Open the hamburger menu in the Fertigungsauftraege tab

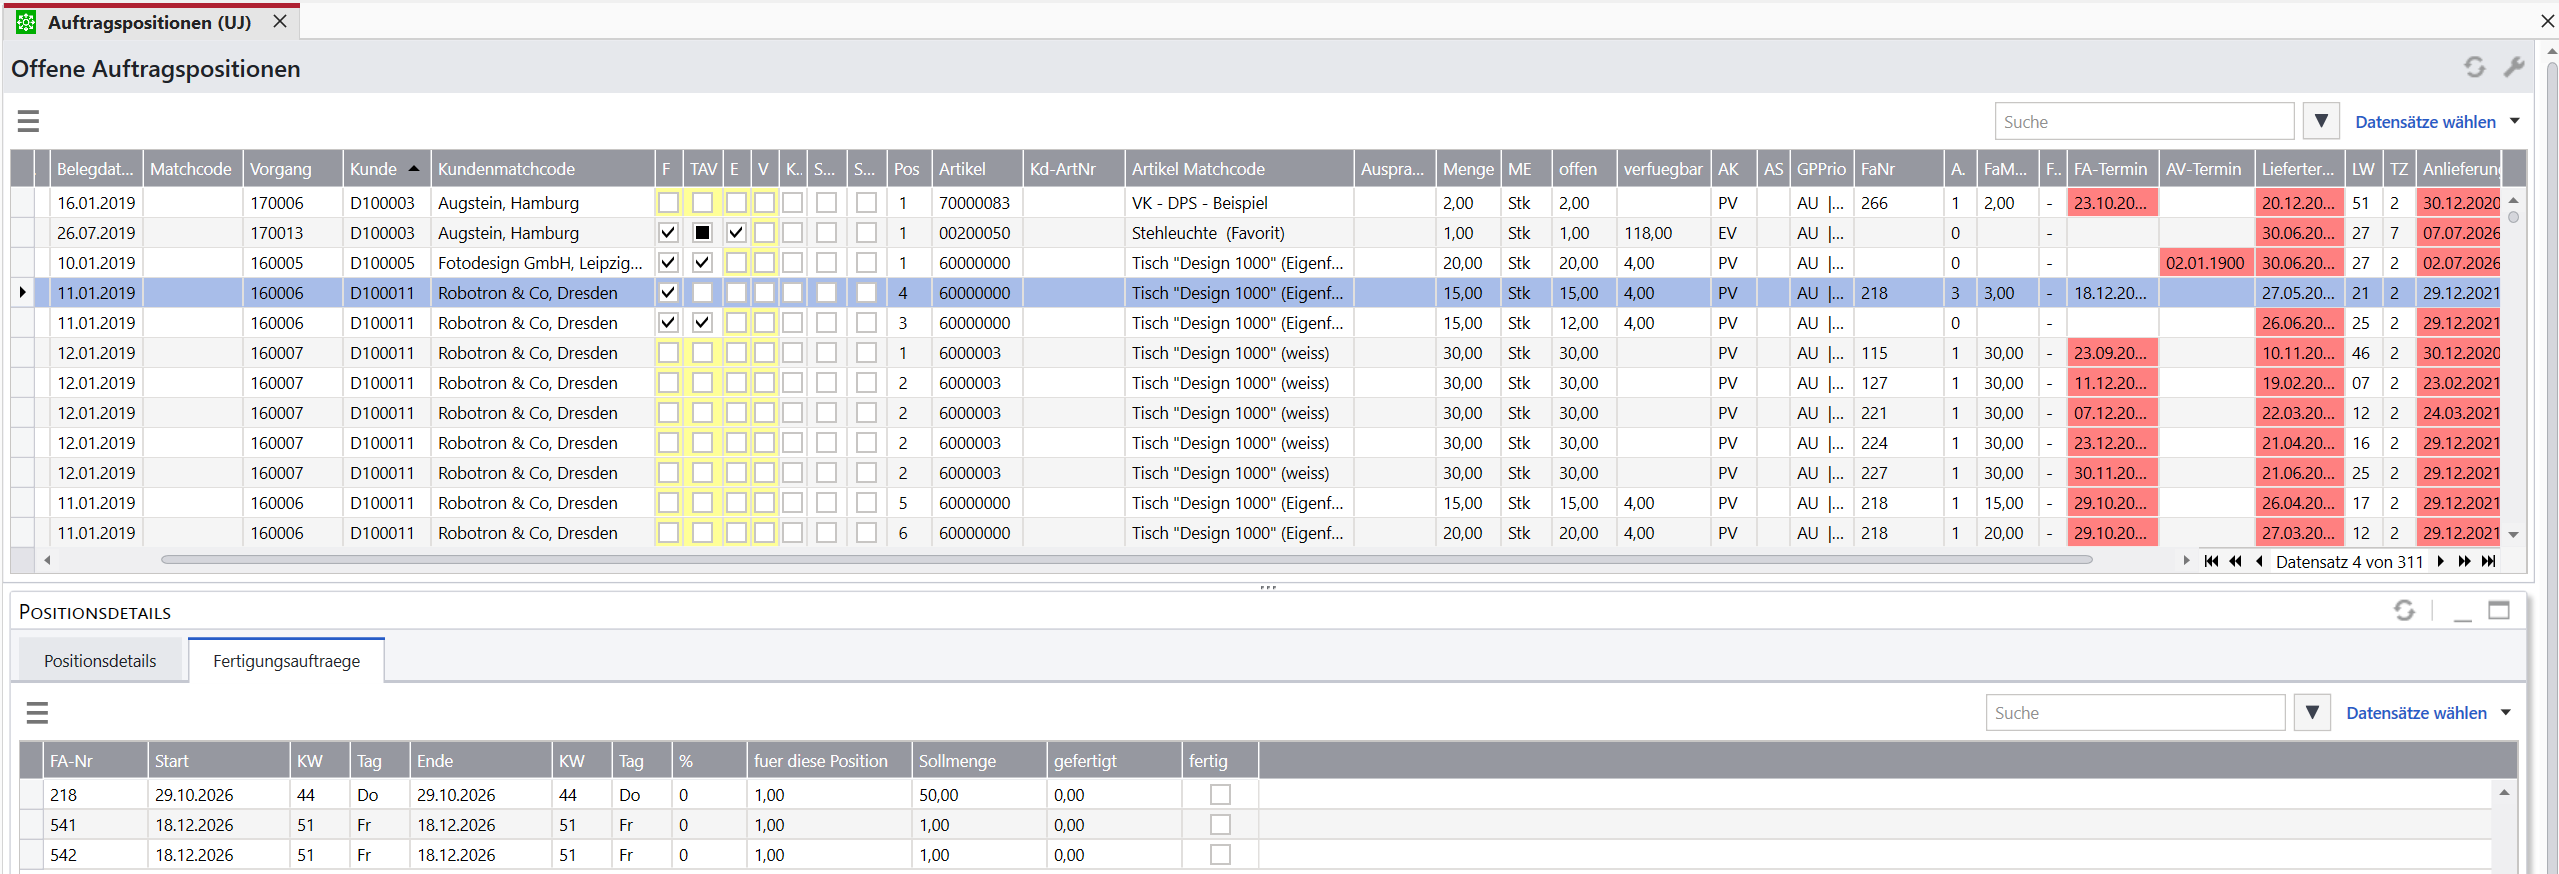coord(37,712)
